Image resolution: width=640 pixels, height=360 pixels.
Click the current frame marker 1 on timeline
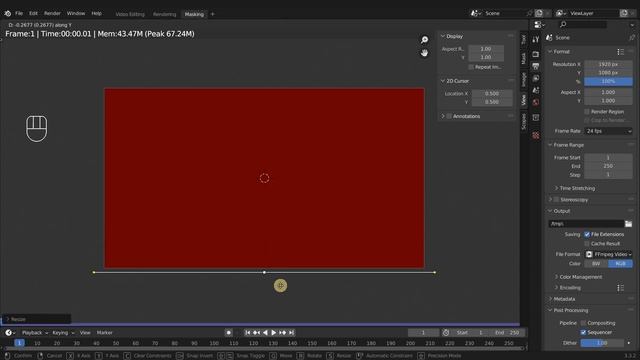(x=19, y=343)
